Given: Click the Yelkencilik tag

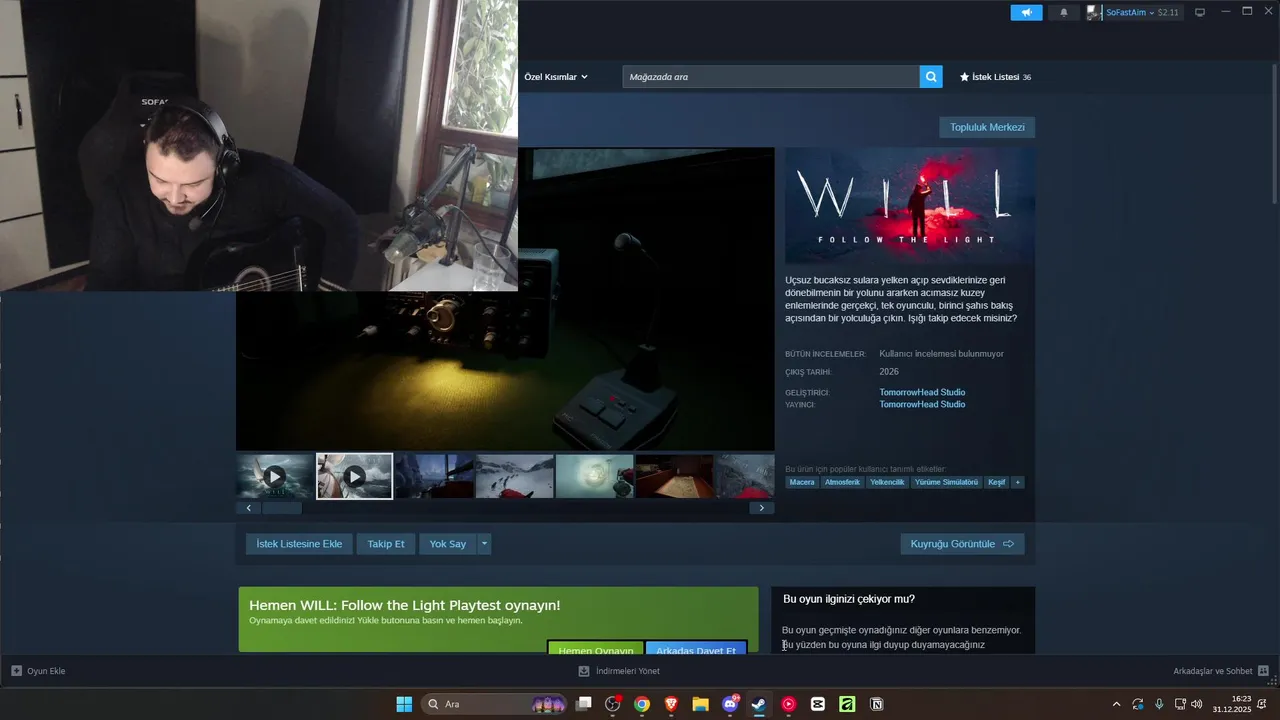Looking at the screenshot, I should (x=887, y=482).
